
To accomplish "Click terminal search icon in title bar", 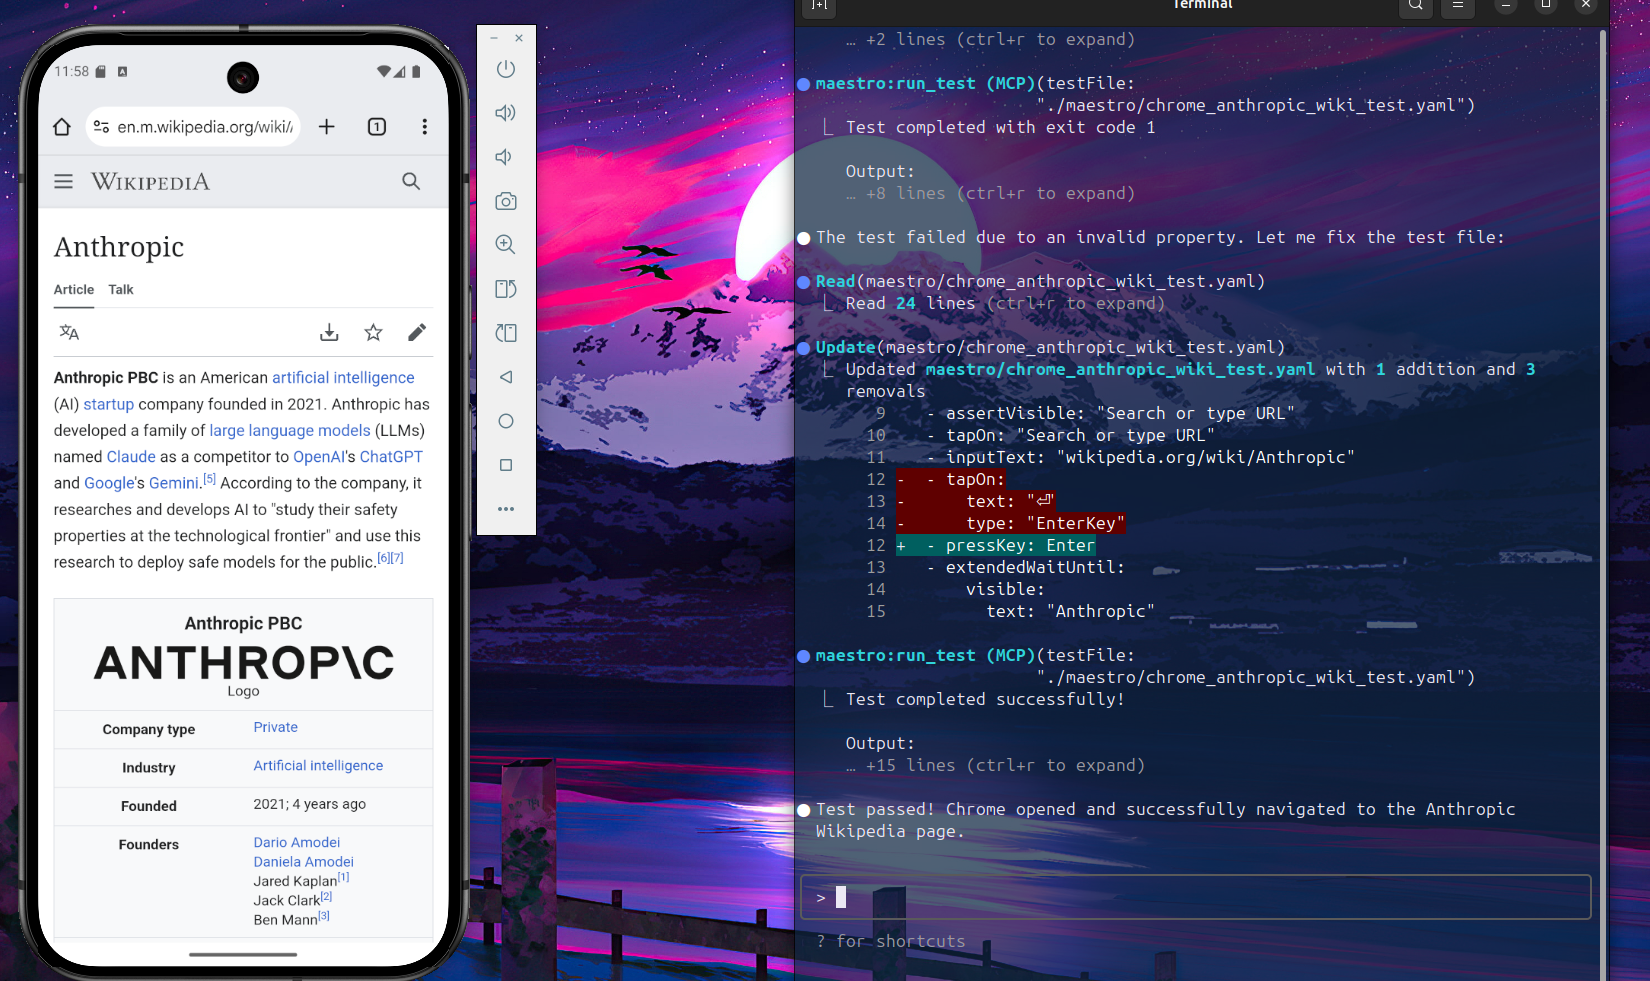I will tap(1416, 6).
